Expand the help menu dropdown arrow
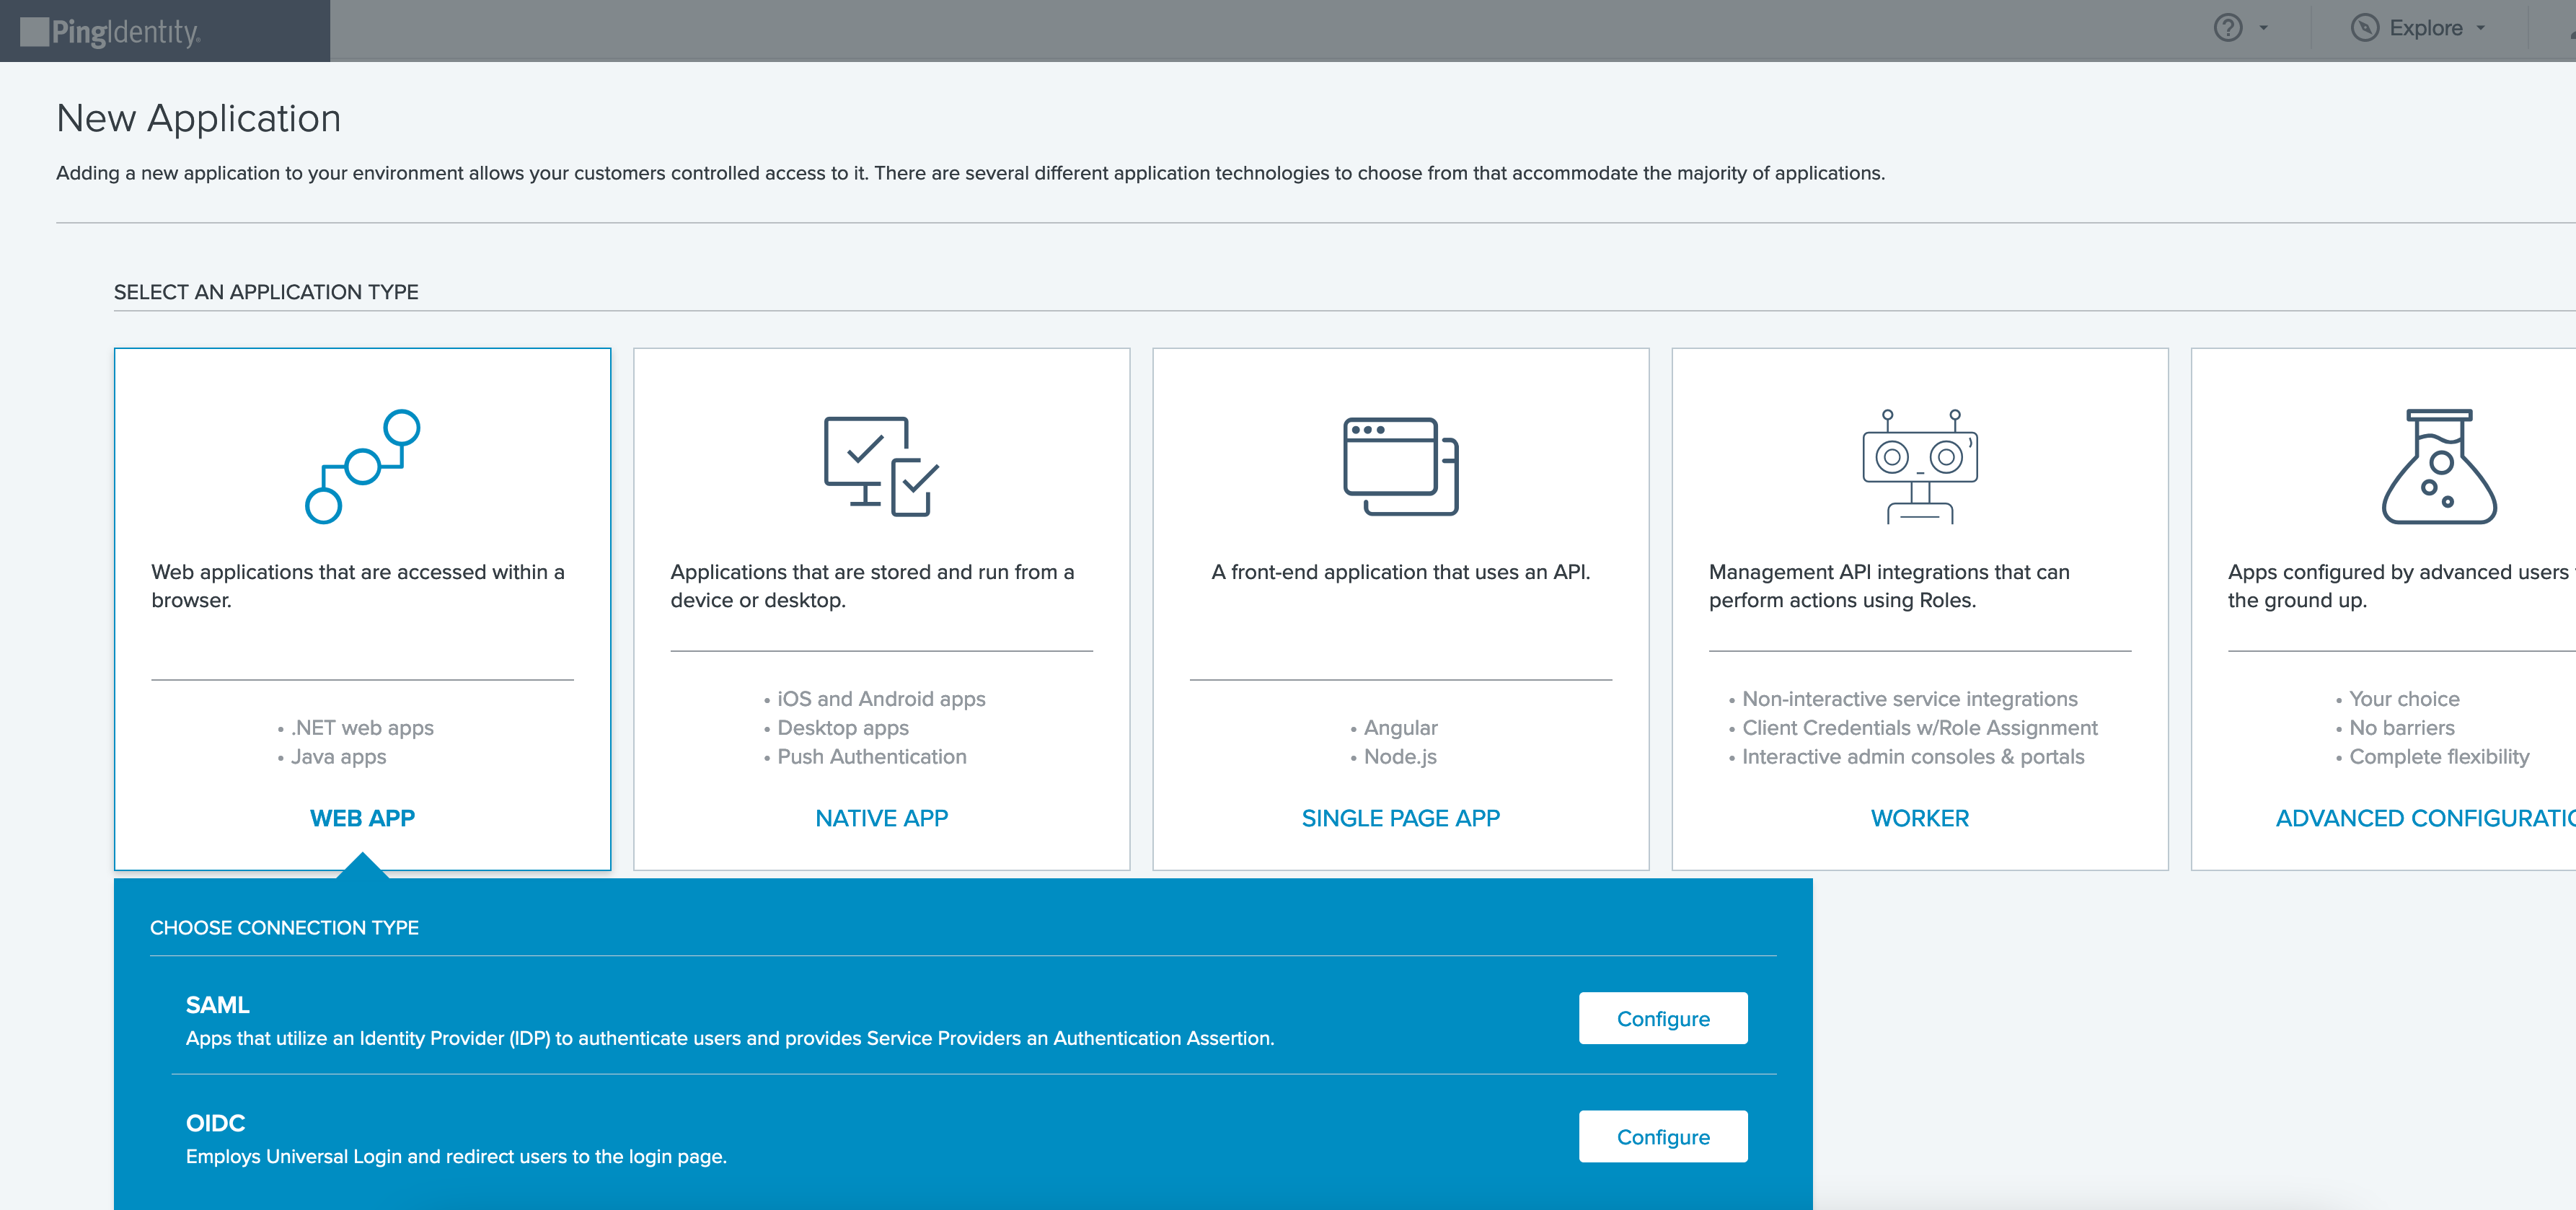The width and height of the screenshot is (2576, 1210). (2263, 28)
